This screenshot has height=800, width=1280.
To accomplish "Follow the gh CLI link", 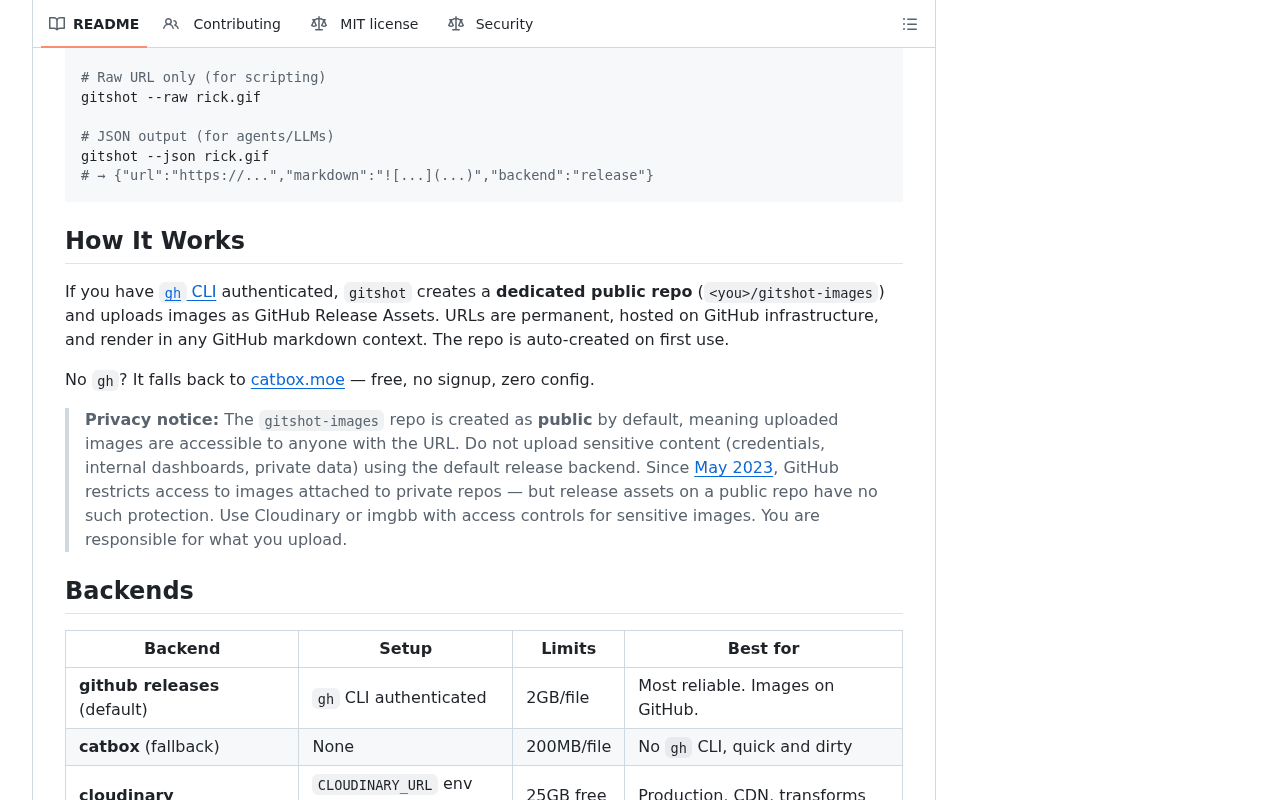I will (188, 292).
